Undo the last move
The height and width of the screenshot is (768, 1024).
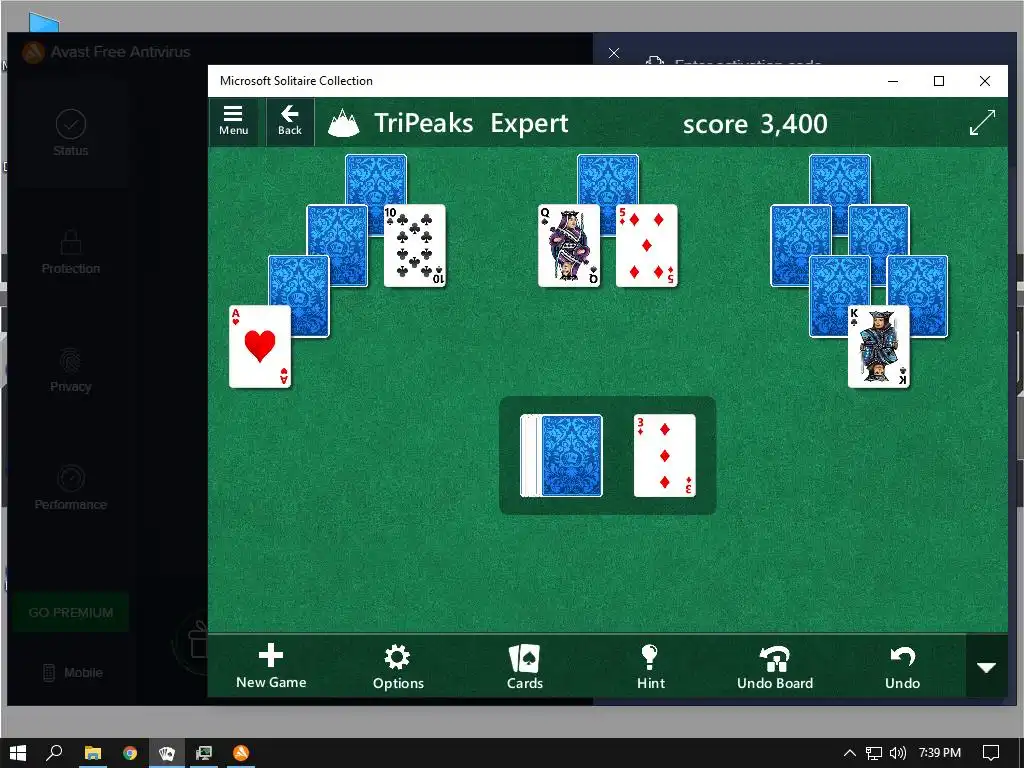(902, 667)
